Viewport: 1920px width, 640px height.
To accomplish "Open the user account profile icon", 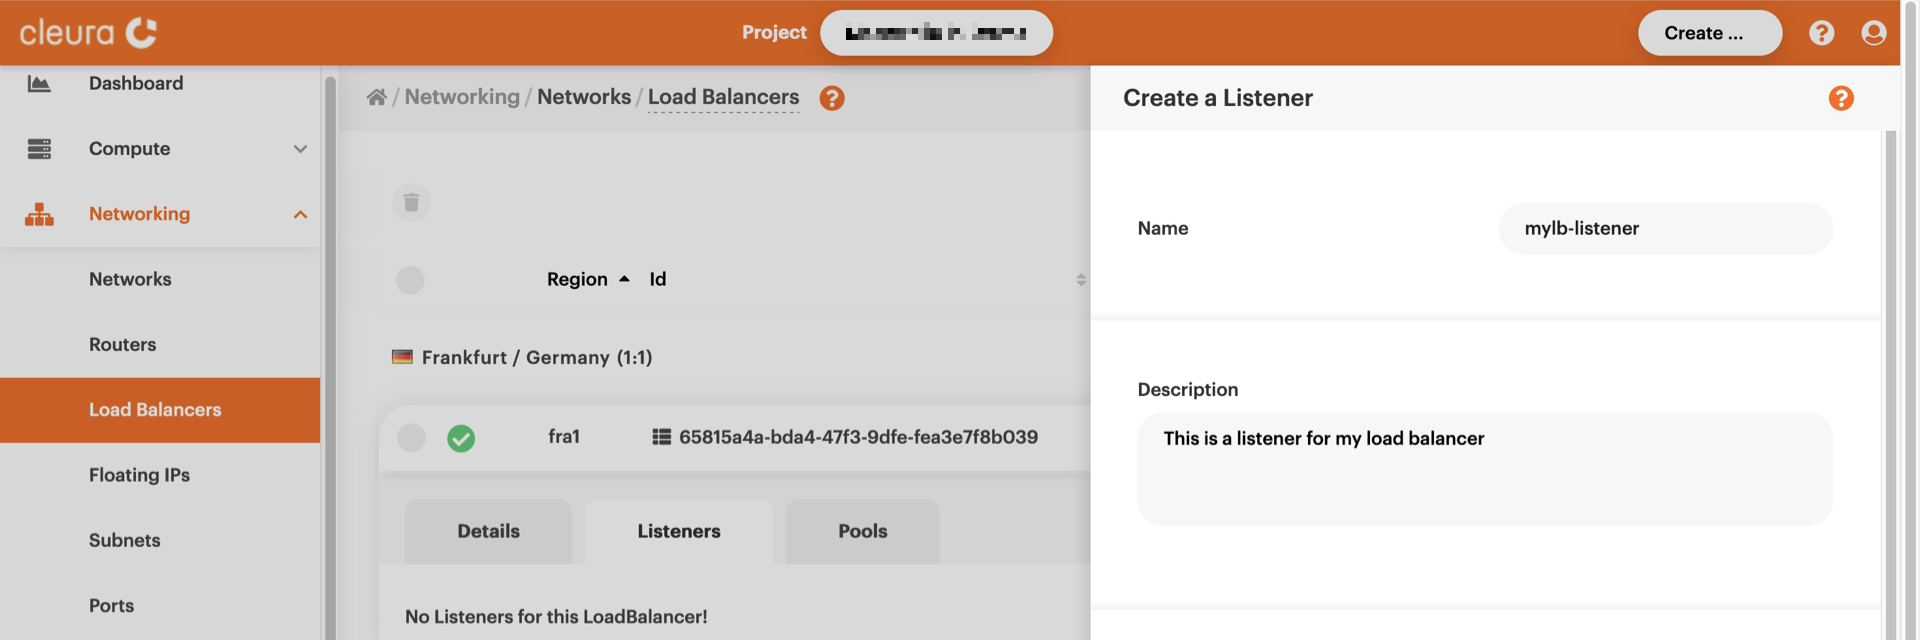I will [1873, 33].
